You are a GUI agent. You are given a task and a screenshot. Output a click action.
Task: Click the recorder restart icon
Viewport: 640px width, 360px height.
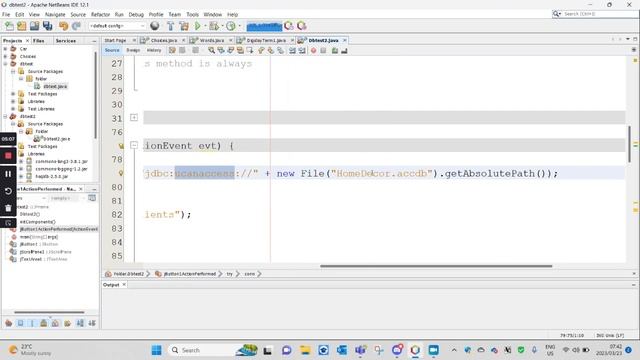click(8, 191)
